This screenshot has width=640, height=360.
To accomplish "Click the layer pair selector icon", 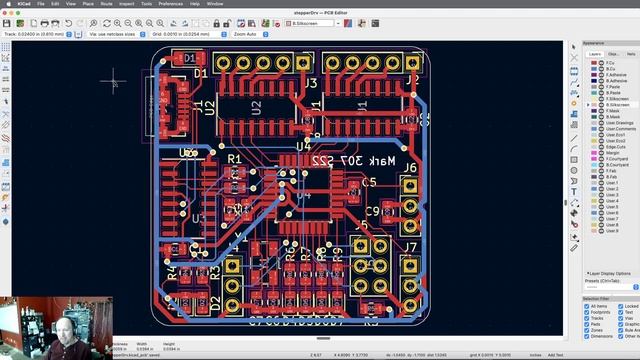I will [x=348, y=24].
